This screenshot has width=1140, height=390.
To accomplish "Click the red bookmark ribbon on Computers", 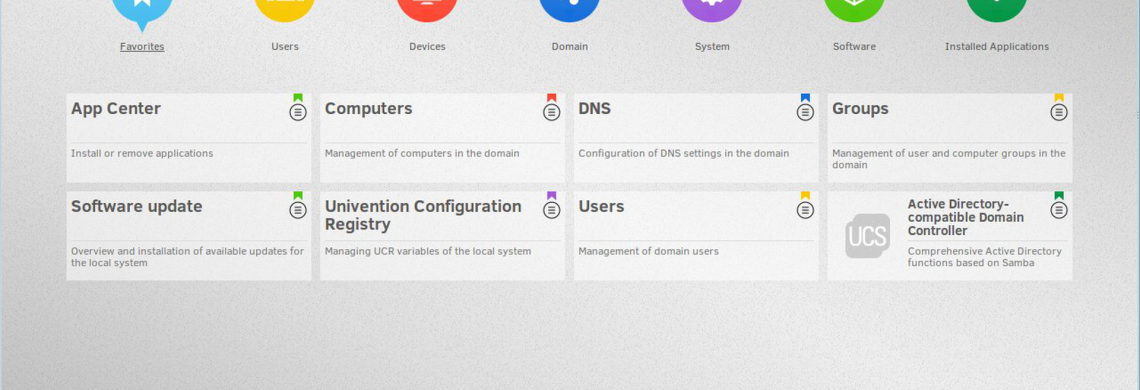I will point(552,98).
